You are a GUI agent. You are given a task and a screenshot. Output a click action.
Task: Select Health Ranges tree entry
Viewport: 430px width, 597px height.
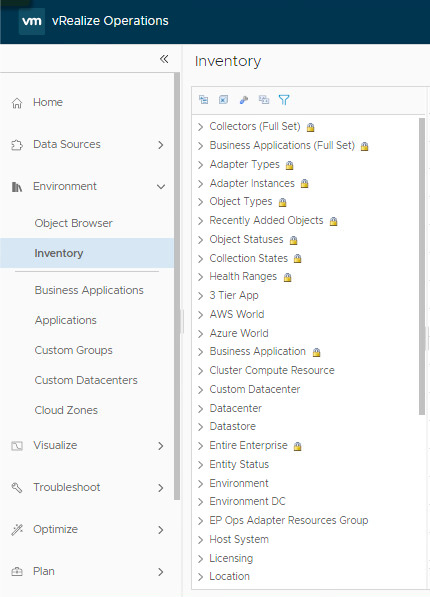(x=243, y=276)
